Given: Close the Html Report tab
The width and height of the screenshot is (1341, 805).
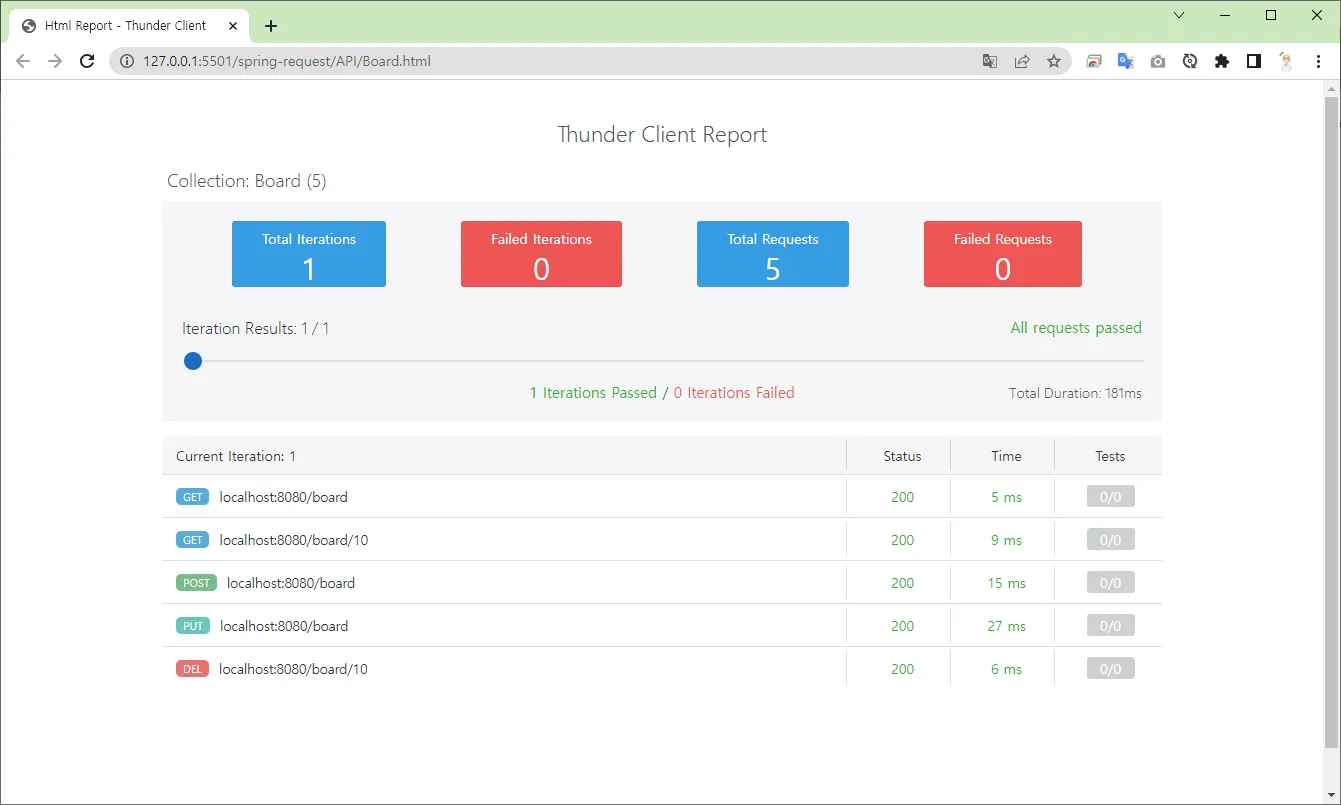Looking at the screenshot, I should click(233, 26).
